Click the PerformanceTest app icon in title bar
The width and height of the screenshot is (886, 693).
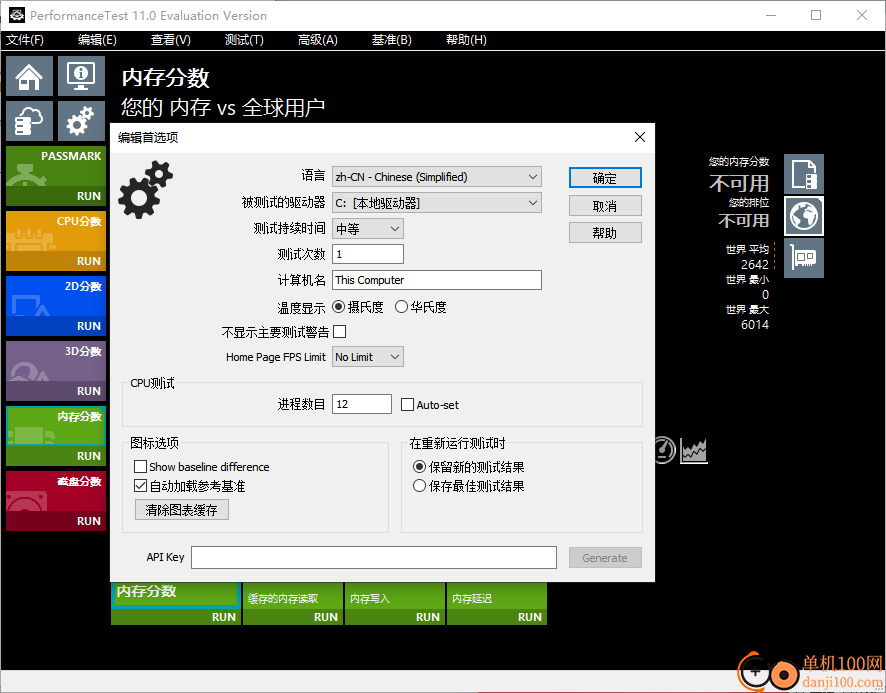[17, 15]
